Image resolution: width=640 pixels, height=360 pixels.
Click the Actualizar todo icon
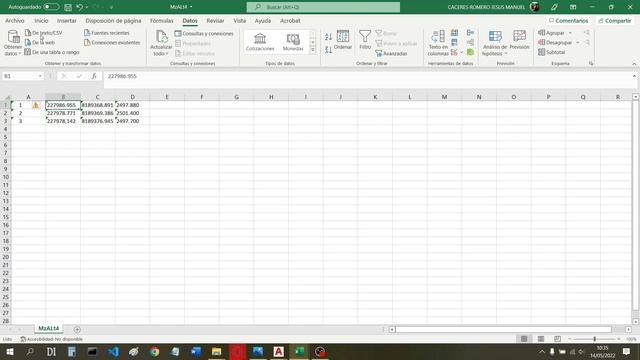[161, 37]
